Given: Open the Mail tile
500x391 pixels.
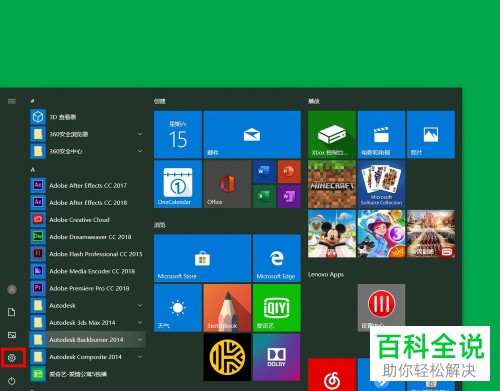Looking at the screenshot, I should click(x=252, y=135).
